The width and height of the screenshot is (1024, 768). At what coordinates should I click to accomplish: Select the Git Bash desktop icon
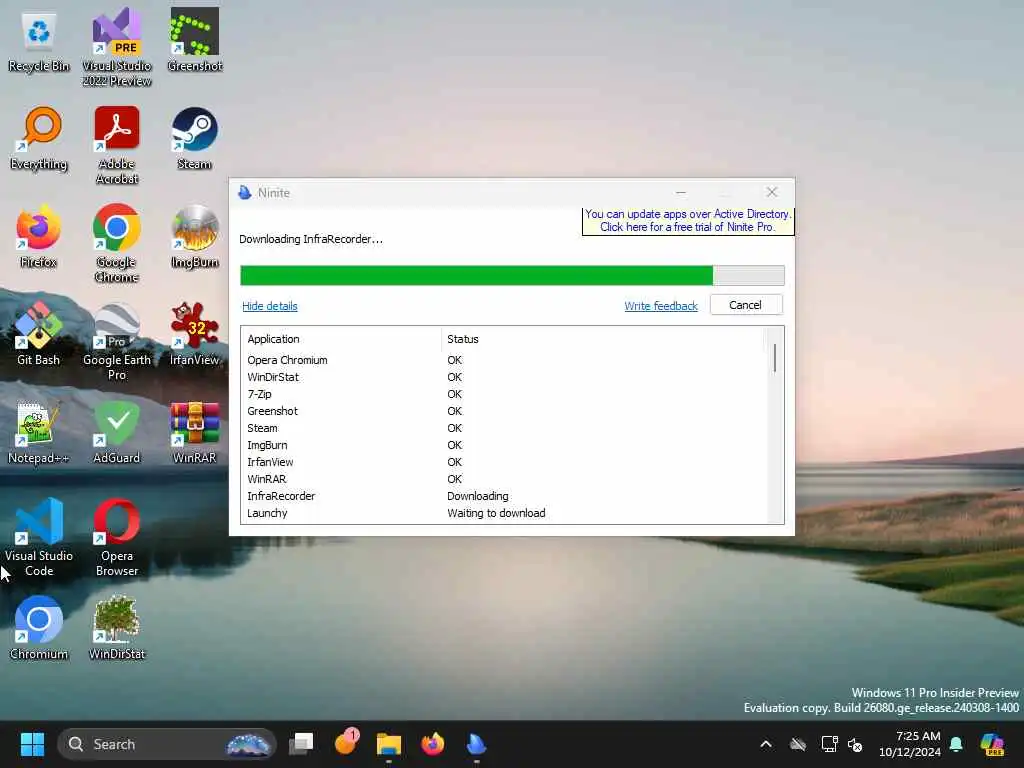(x=39, y=334)
